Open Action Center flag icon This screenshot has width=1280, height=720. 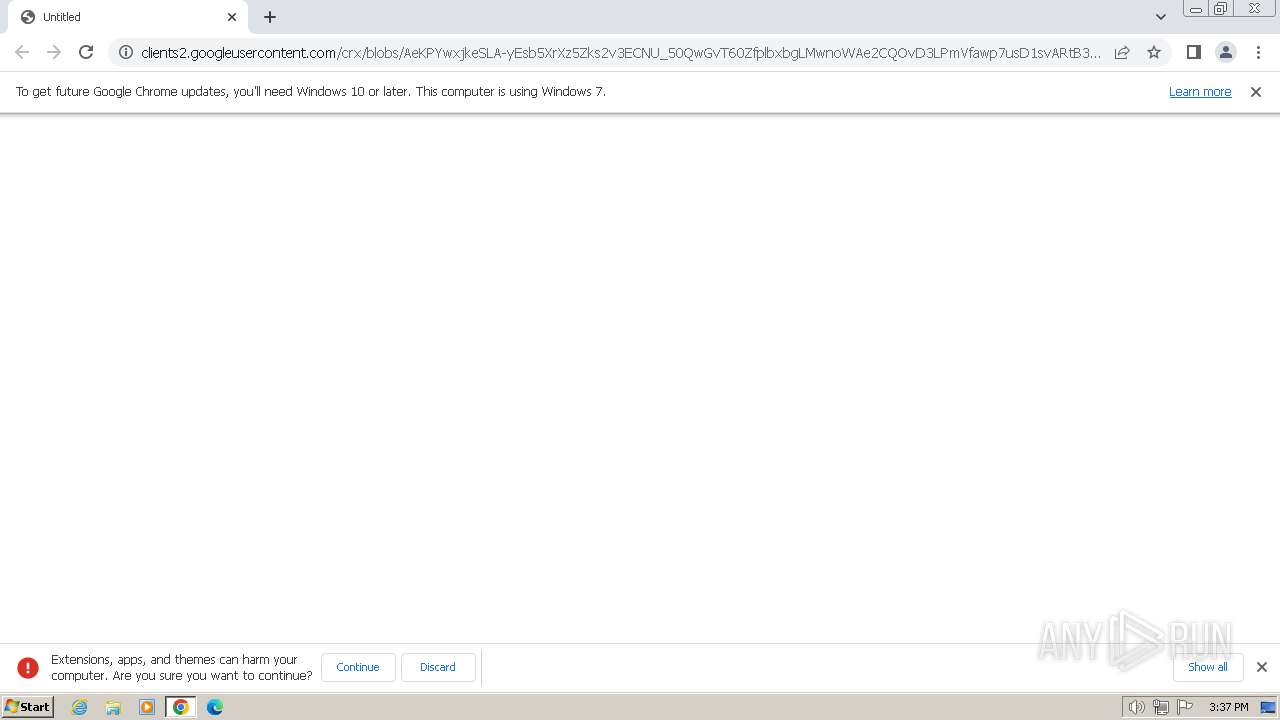click(1185, 707)
